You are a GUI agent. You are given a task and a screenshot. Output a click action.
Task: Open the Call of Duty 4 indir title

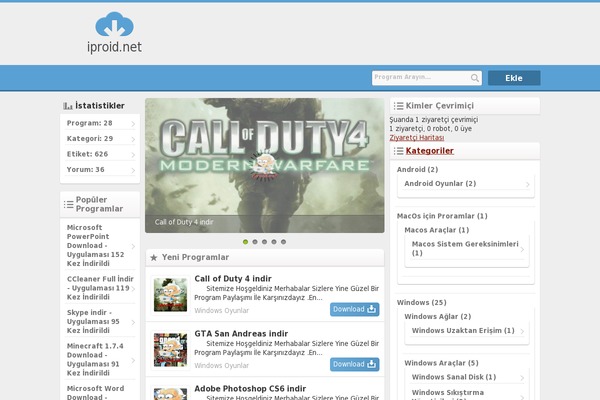pyautogui.click(x=233, y=279)
